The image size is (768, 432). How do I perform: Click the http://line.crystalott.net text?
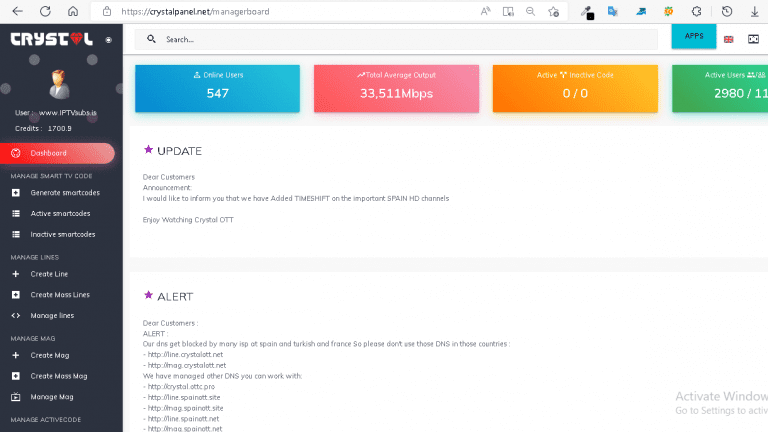[185, 355]
